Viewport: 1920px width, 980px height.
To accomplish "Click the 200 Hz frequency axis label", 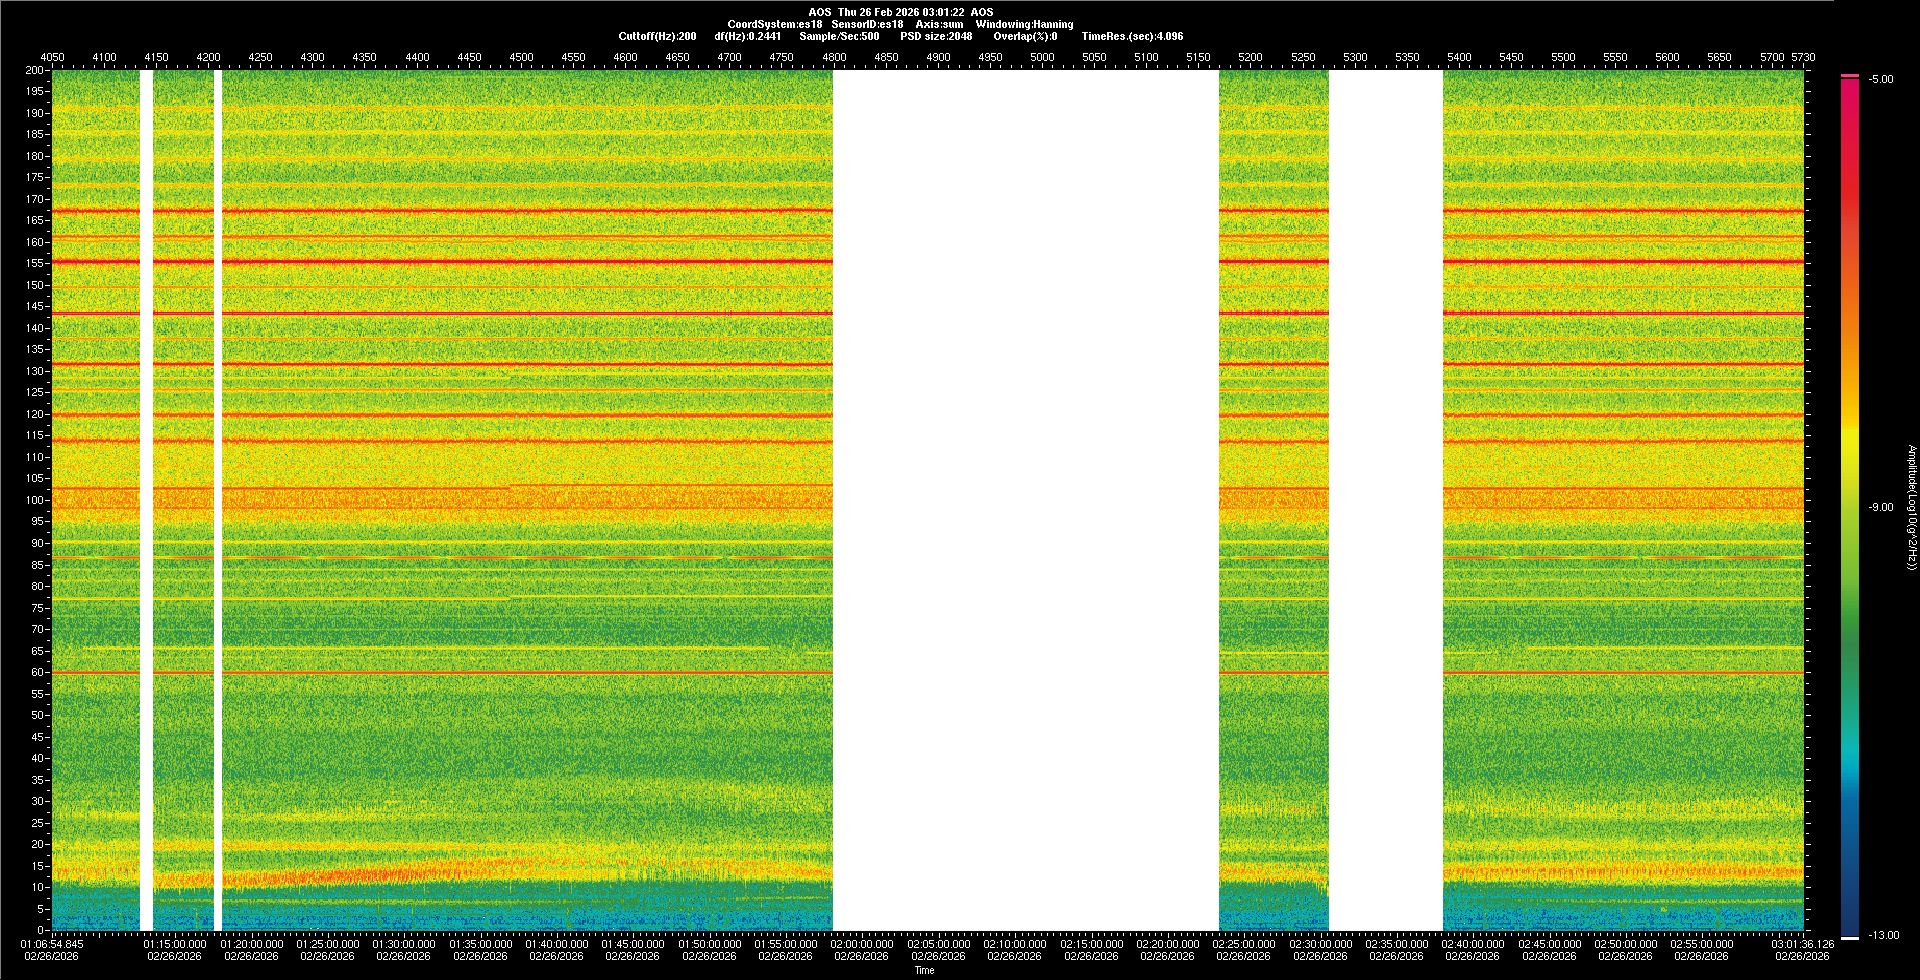I will tap(34, 71).
